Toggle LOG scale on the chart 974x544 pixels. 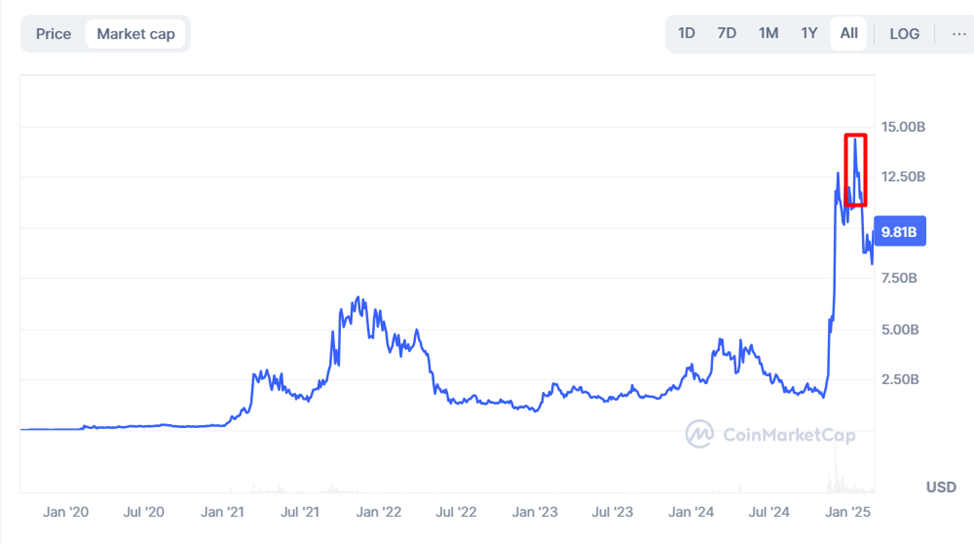904,34
